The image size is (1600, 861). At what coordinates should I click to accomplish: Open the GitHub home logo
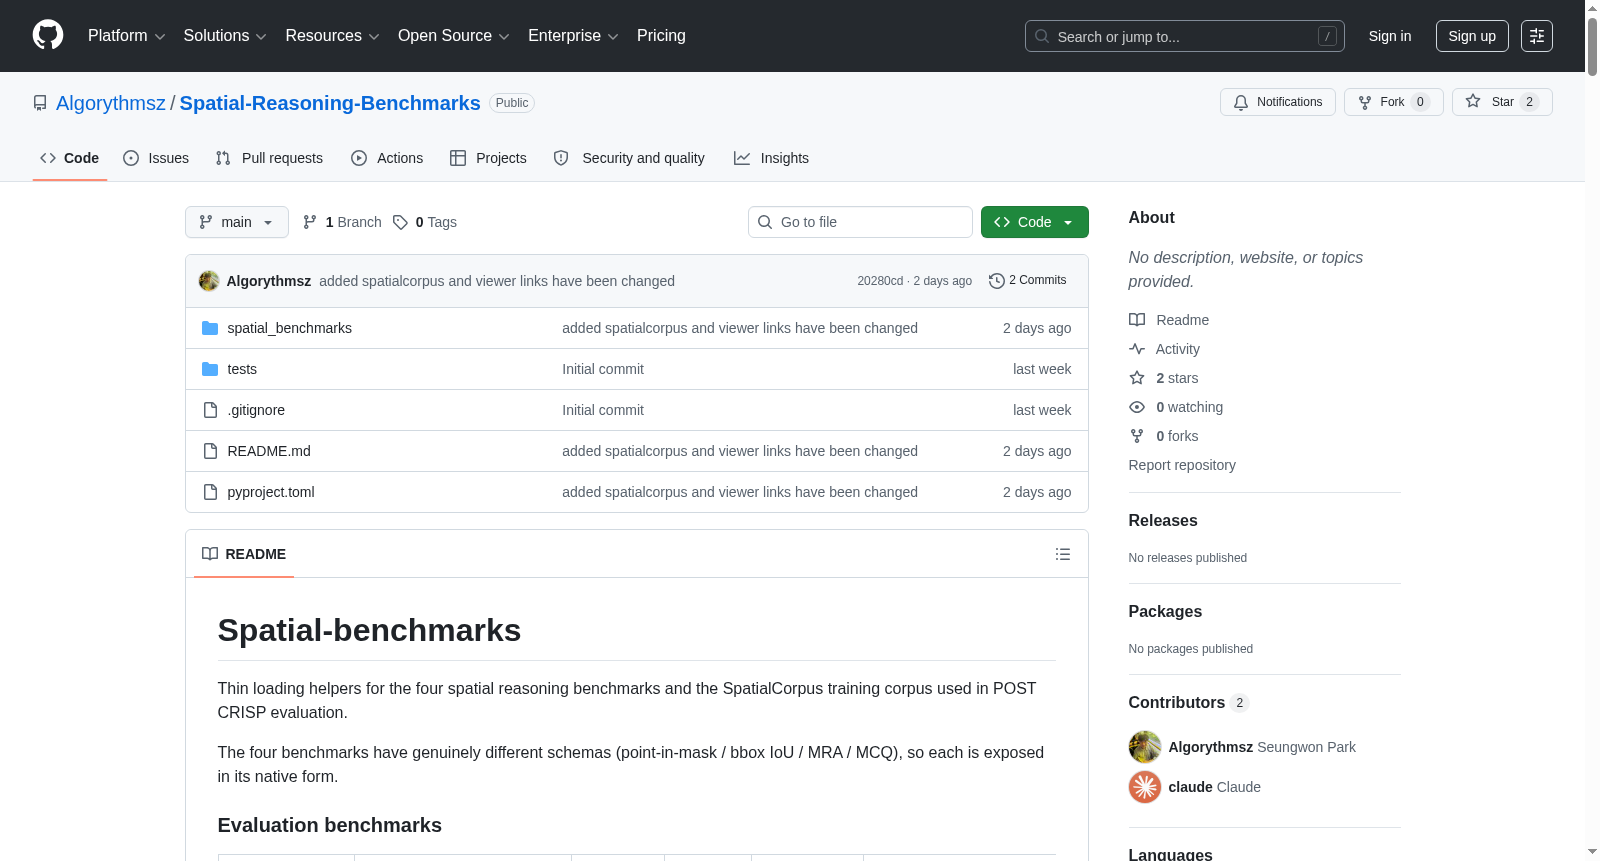click(48, 35)
